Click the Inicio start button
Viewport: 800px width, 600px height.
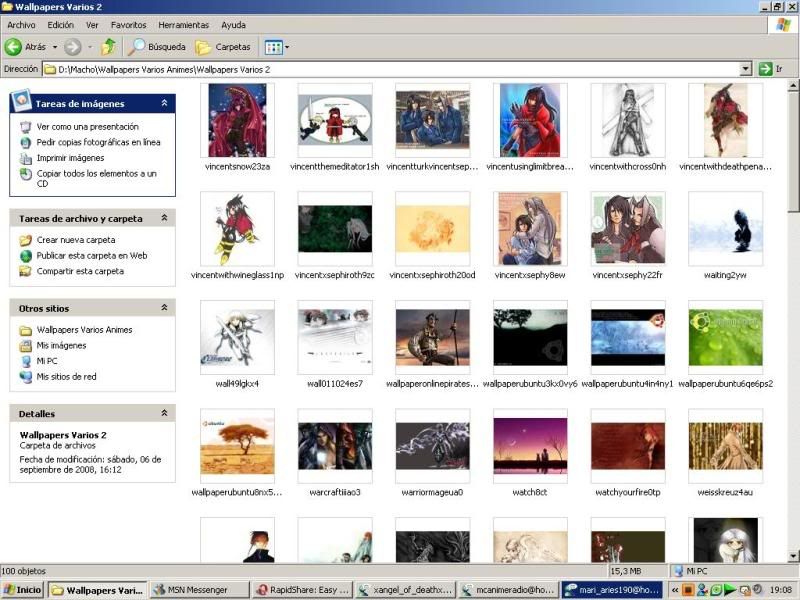coord(22,590)
